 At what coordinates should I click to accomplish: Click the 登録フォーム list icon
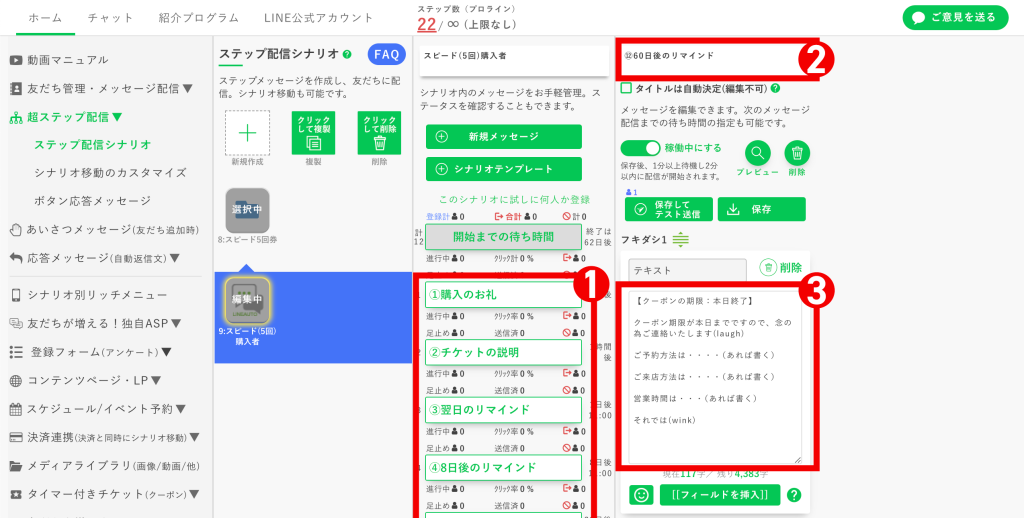(x=16, y=352)
